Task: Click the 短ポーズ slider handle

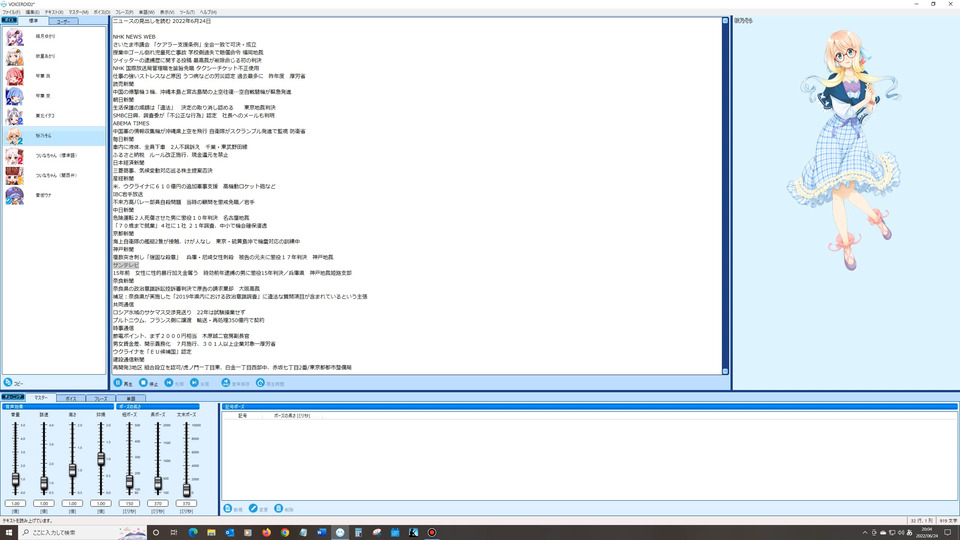Action: 129,482
